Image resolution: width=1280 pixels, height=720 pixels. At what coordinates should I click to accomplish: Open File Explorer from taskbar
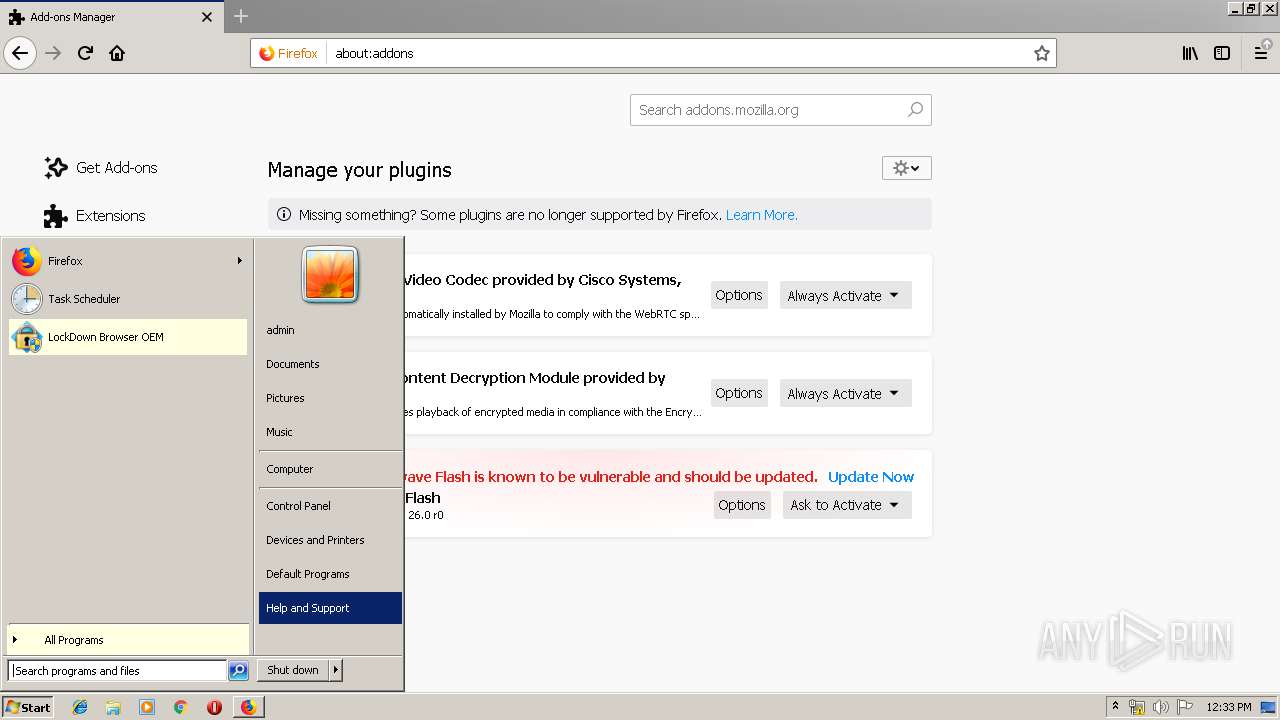click(113, 707)
